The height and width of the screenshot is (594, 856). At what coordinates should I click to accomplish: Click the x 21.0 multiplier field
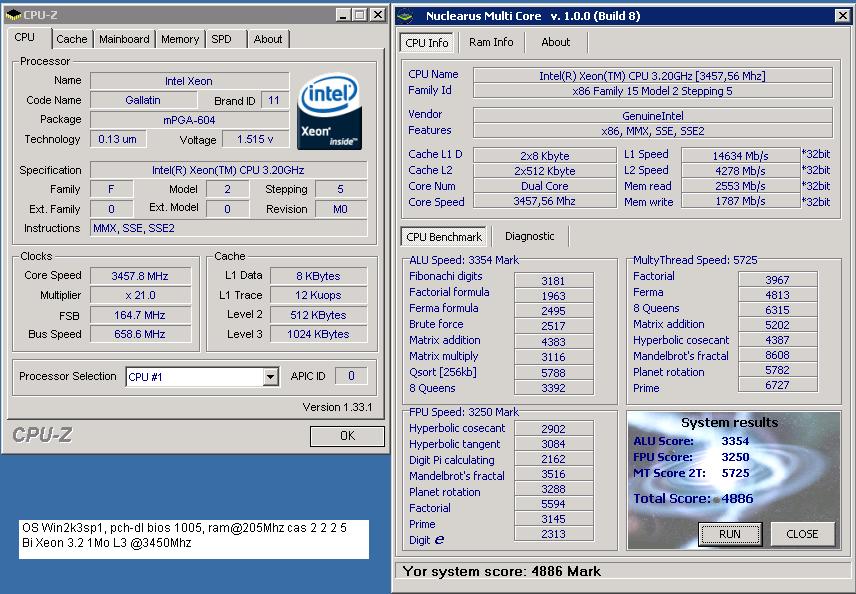tap(140, 295)
